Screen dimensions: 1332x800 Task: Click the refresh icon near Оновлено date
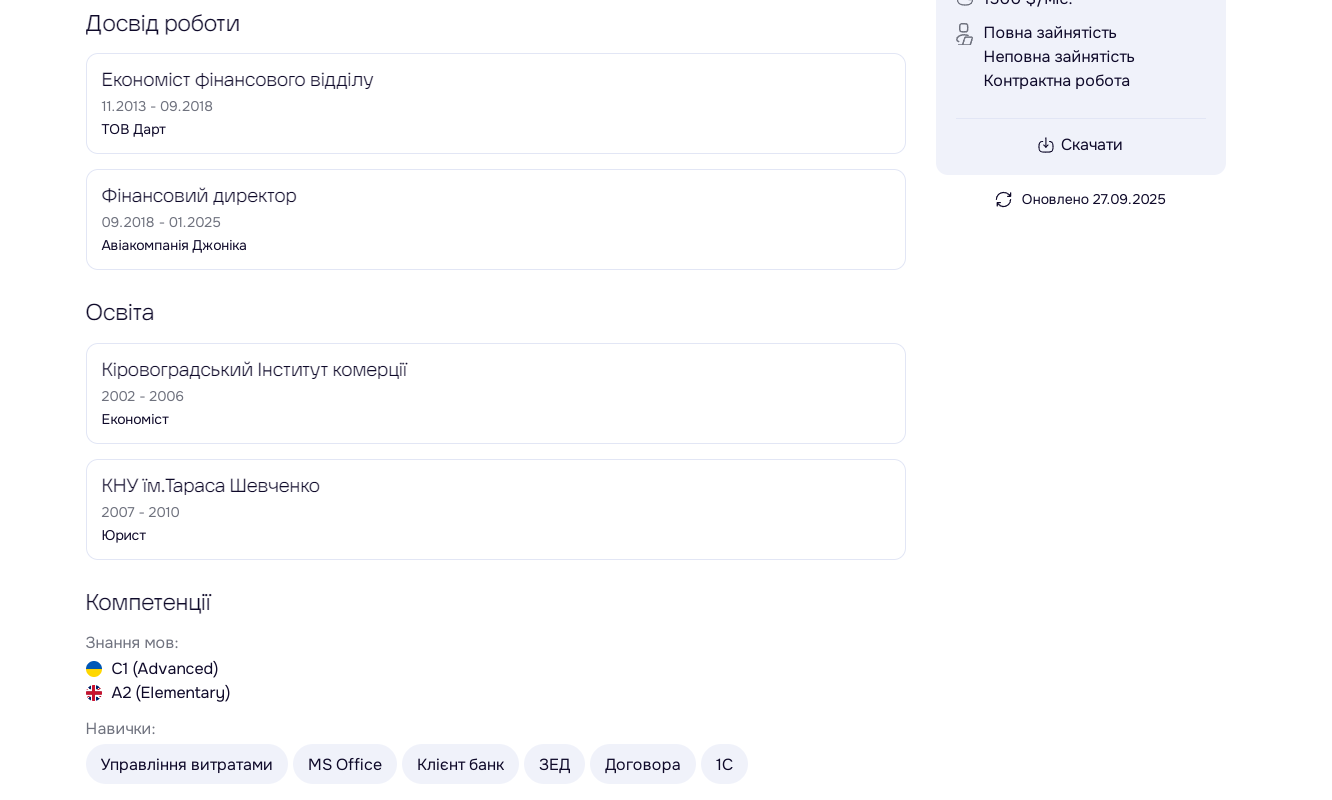point(1003,199)
